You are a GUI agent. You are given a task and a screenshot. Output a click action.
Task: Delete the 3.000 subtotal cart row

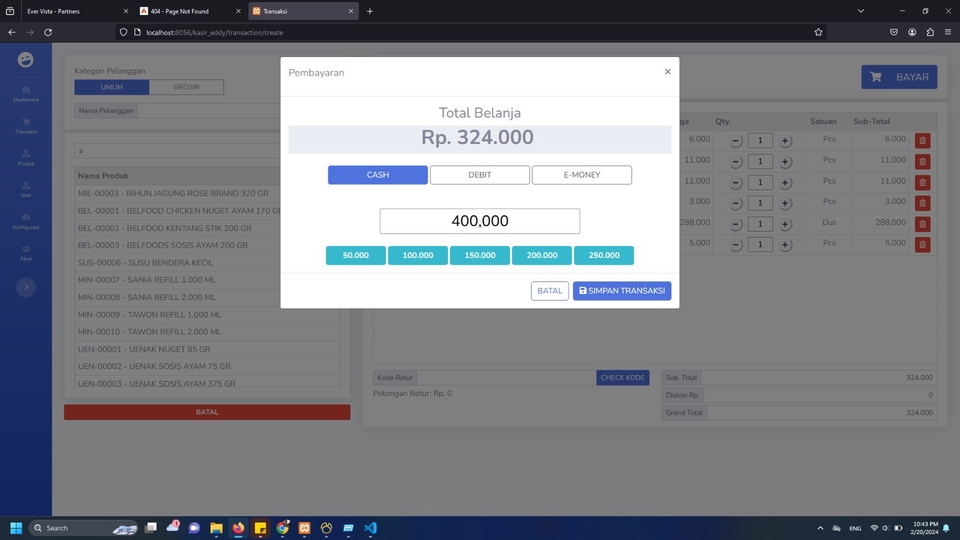point(922,203)
